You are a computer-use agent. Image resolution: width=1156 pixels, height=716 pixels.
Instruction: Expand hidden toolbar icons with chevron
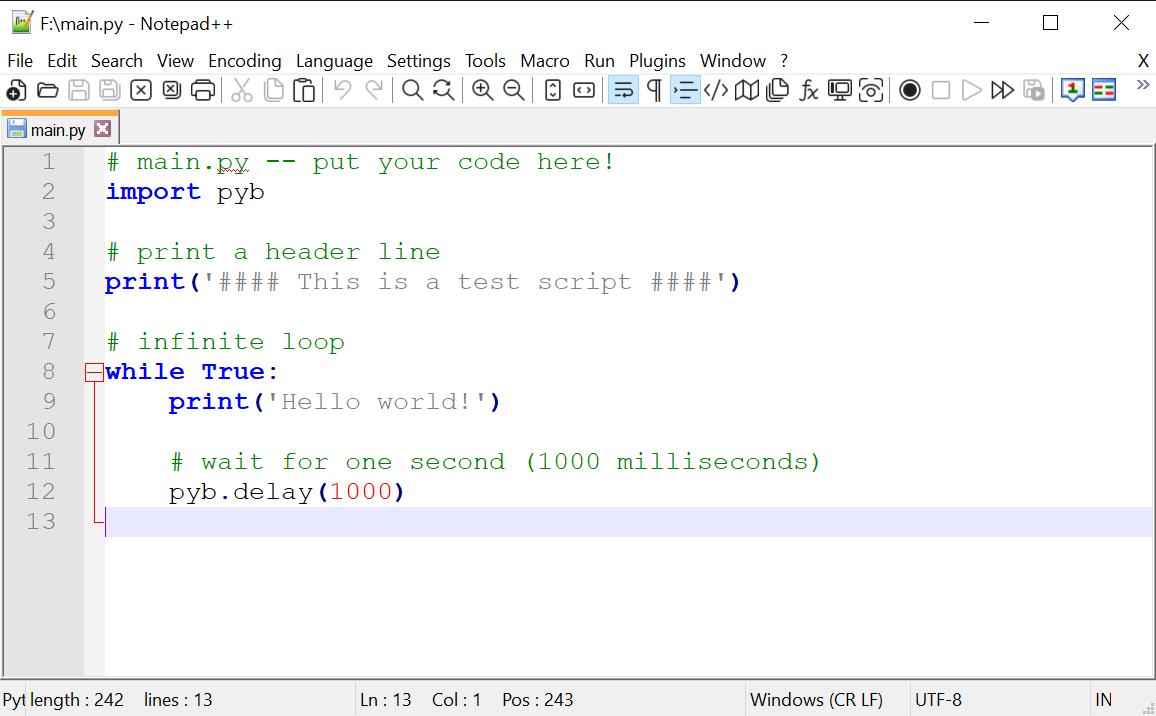[x=1143, y=86]
